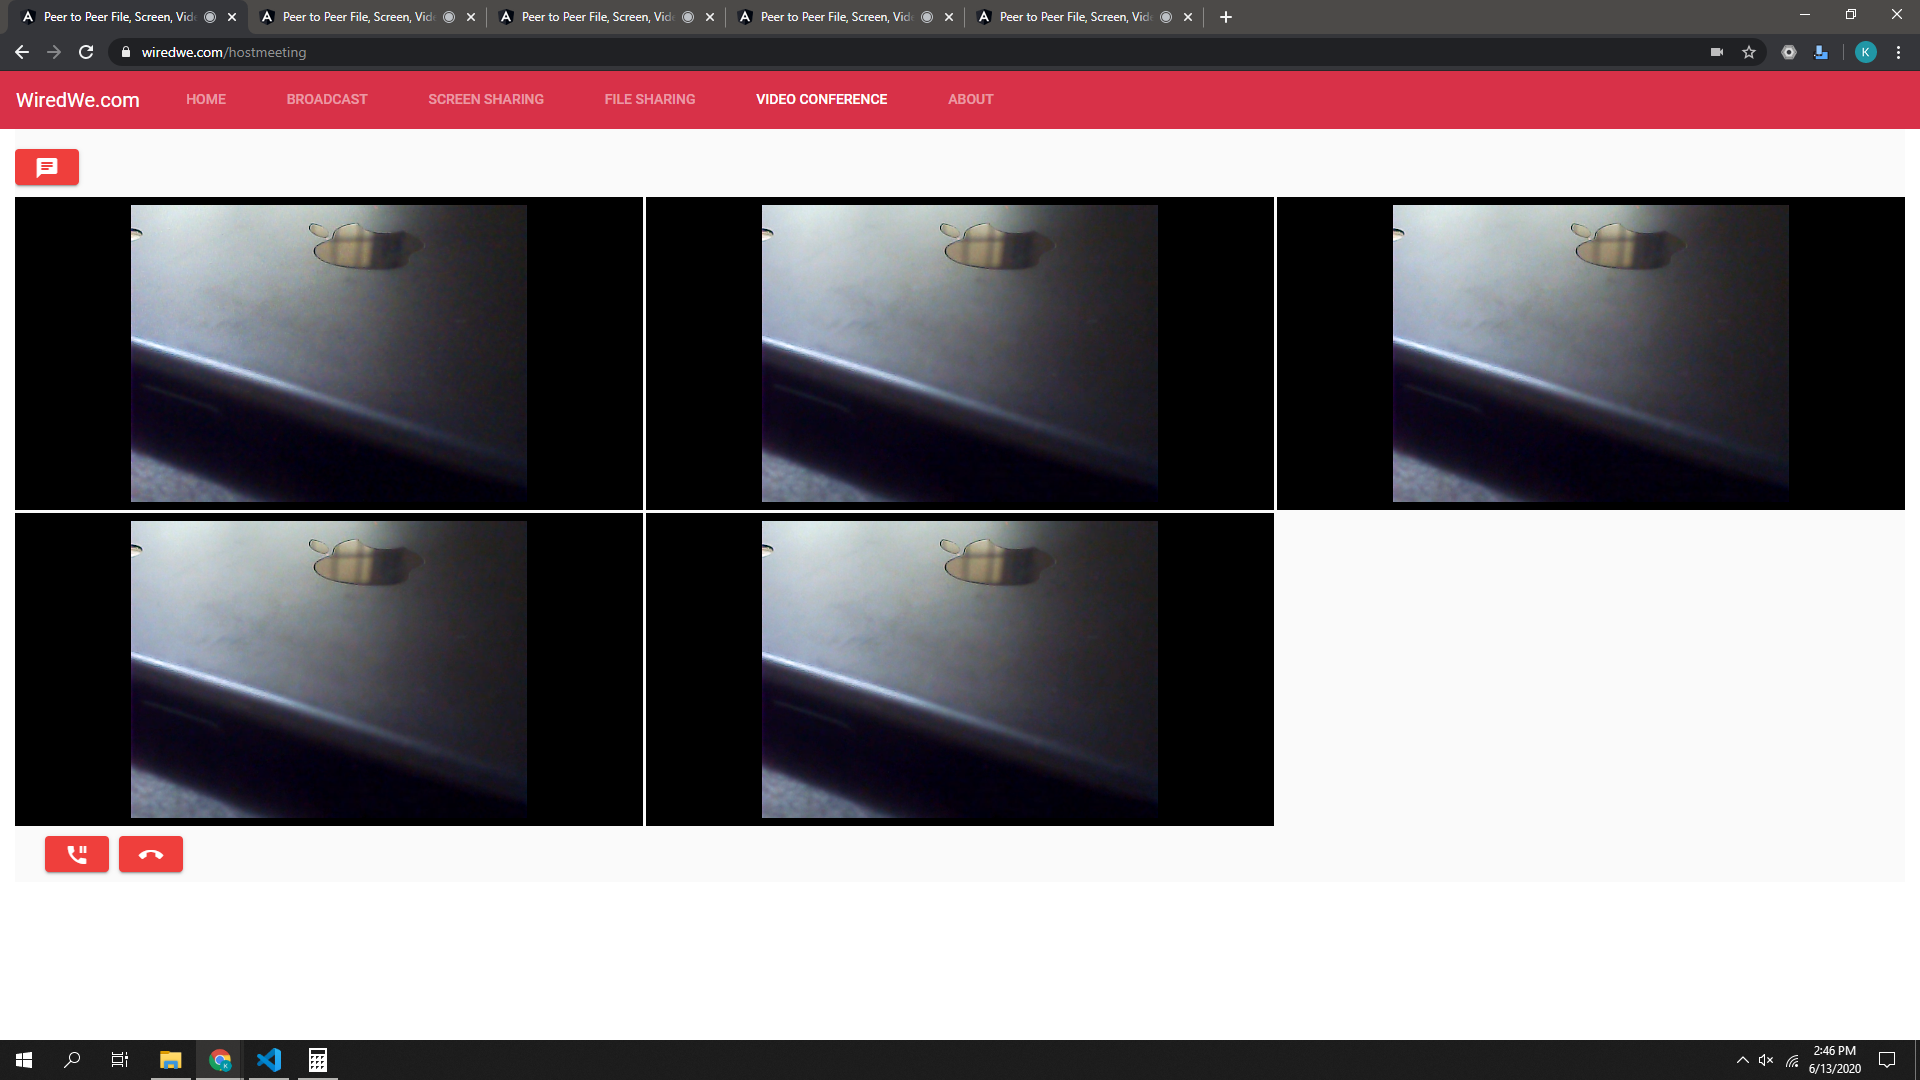The image size is (1920, 1080).
Task: Close the third browser tab
Action: coord(710,17)
